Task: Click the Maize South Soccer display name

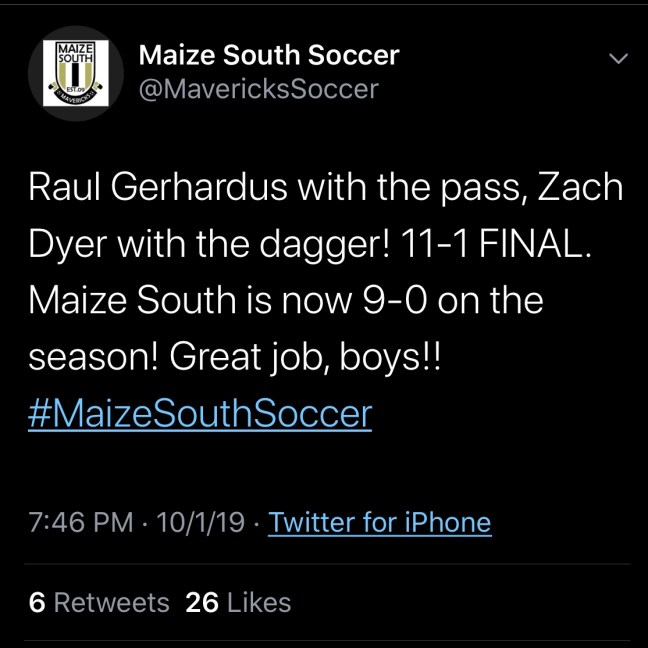Action: (269, 54)
